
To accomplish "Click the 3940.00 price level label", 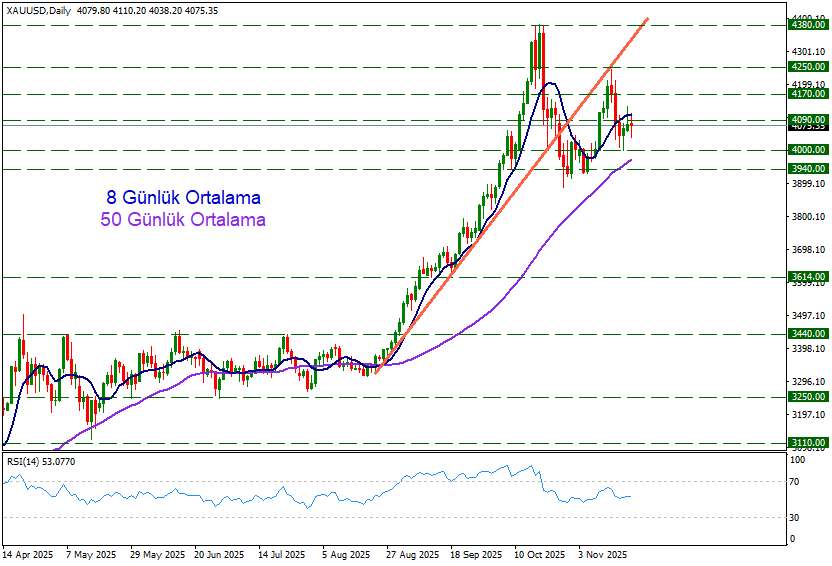I will click(x=806, y=169).
